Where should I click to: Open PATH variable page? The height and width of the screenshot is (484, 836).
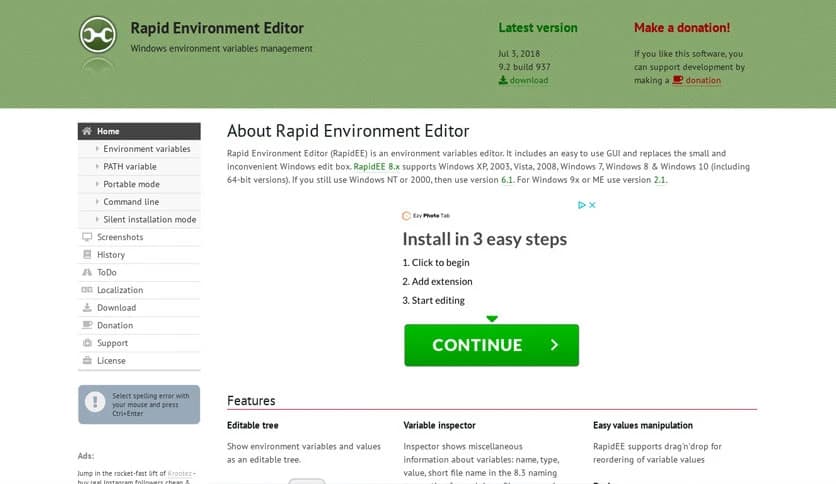[139, 166]
